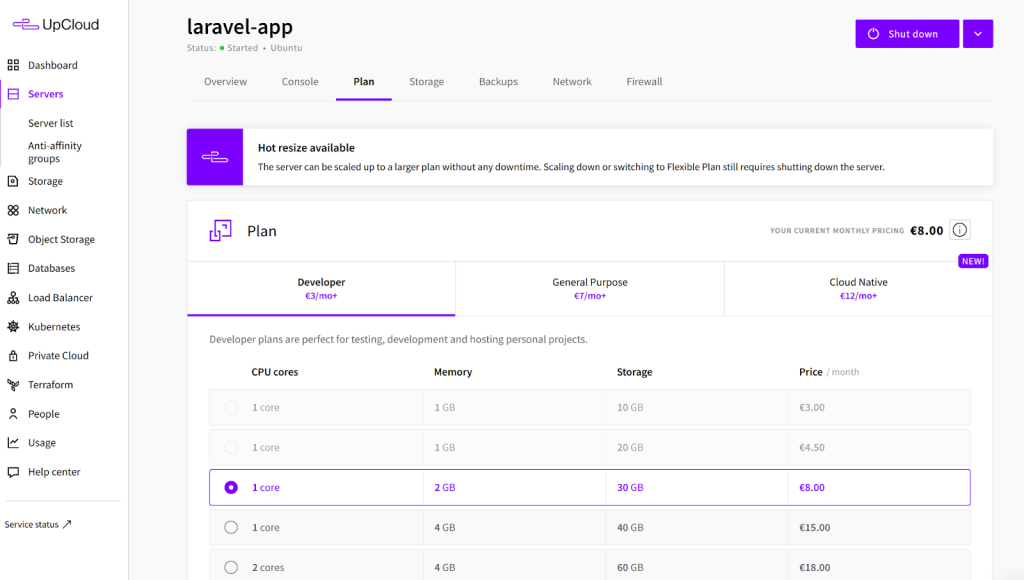Click the Load Balancer sidebar icon
Screen dimensions: 1024x580
[13, 298]
